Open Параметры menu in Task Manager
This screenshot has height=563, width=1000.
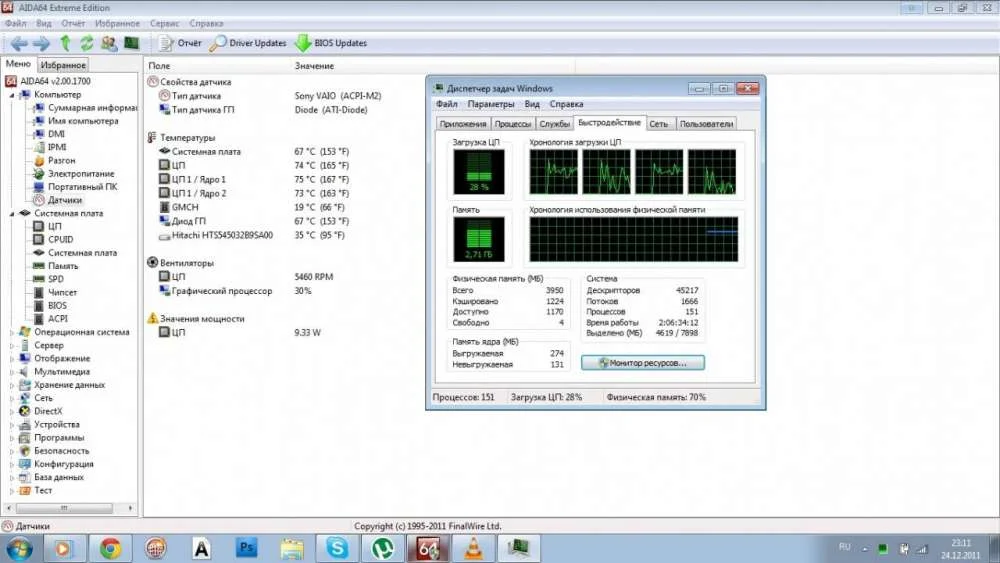pyautogui.click(x=490, y=104)
